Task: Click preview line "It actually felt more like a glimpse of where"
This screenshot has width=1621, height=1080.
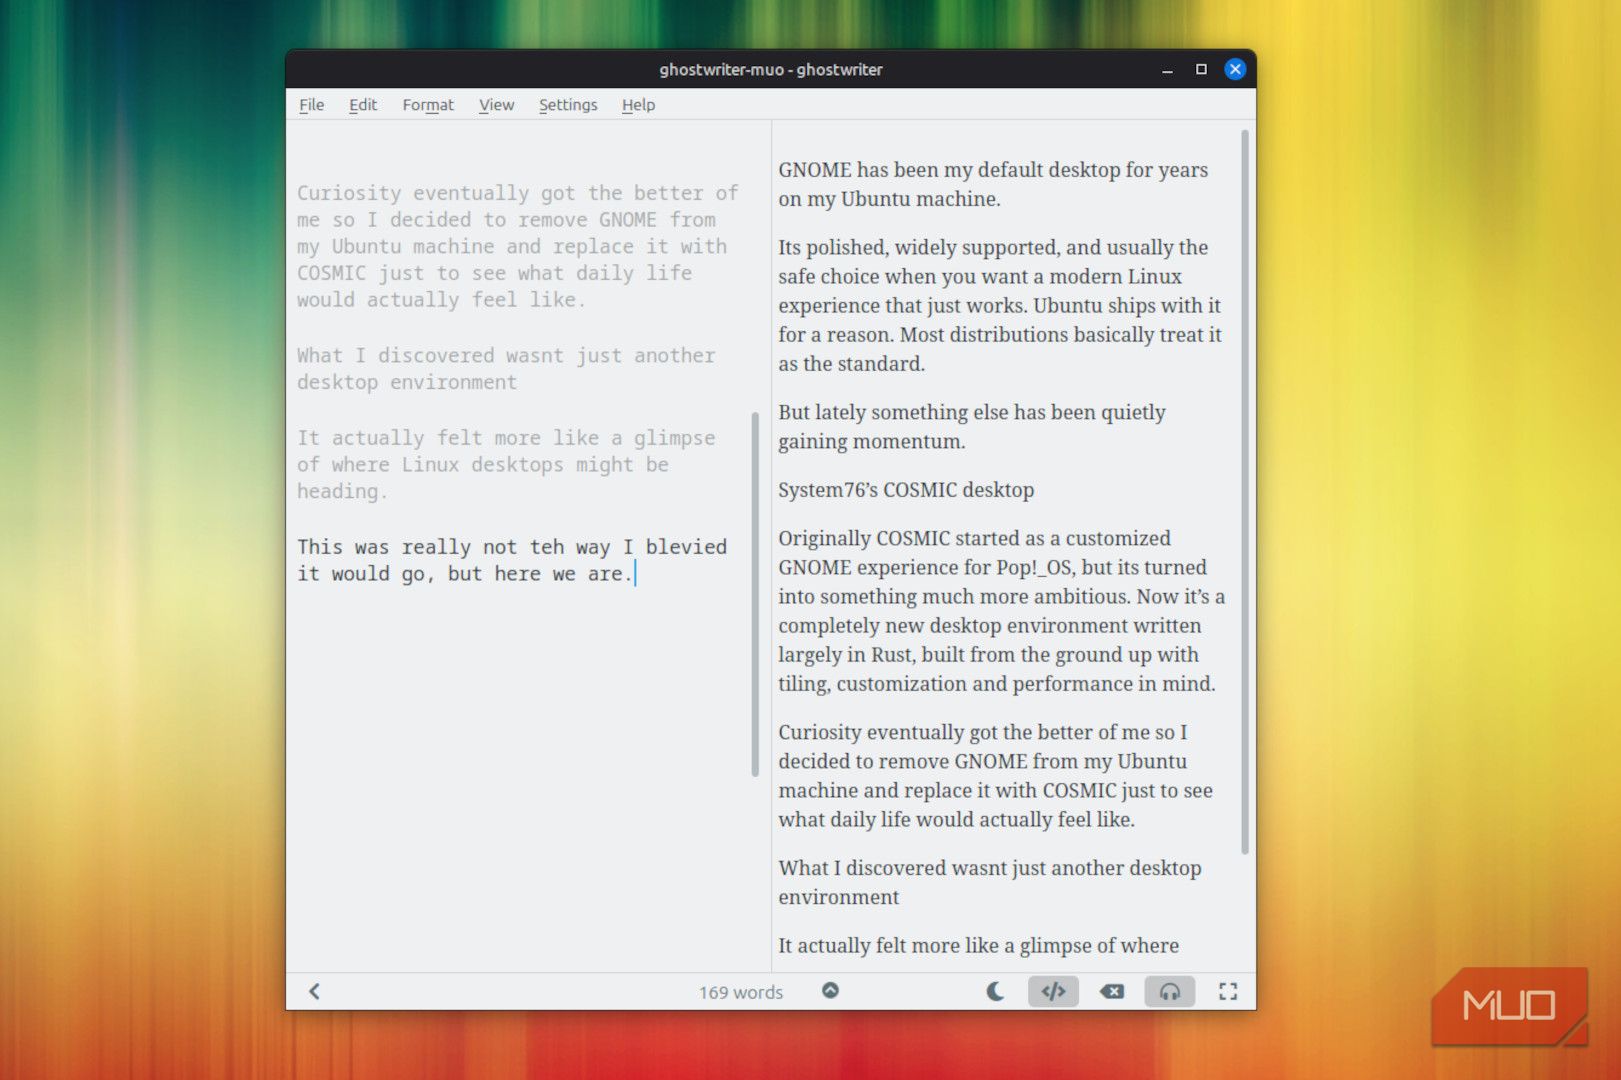Action: click(x=979, y=946)
